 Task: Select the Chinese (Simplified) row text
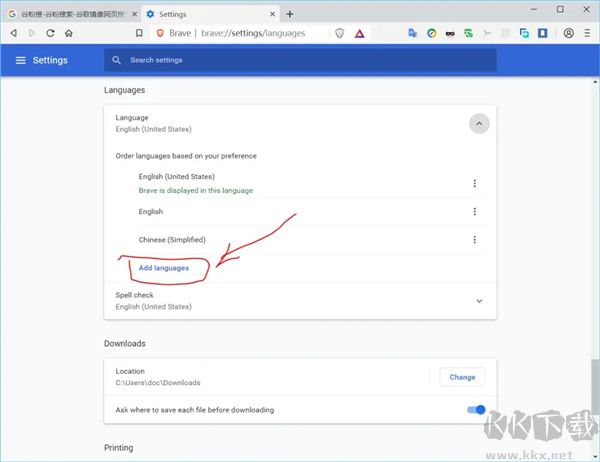(172, 240)
